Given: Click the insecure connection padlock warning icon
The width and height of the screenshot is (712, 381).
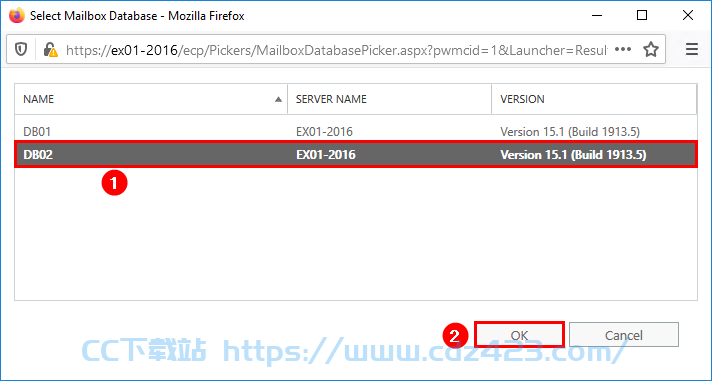Looking at the screenshot, I should click(50, 49).
